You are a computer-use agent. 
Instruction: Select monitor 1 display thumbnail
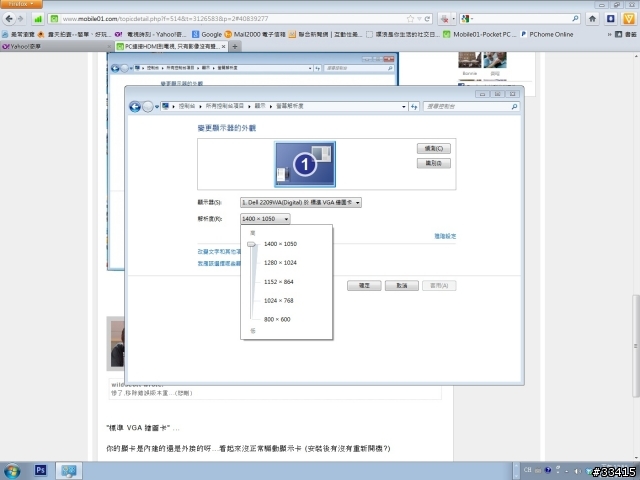coord(305,164)
